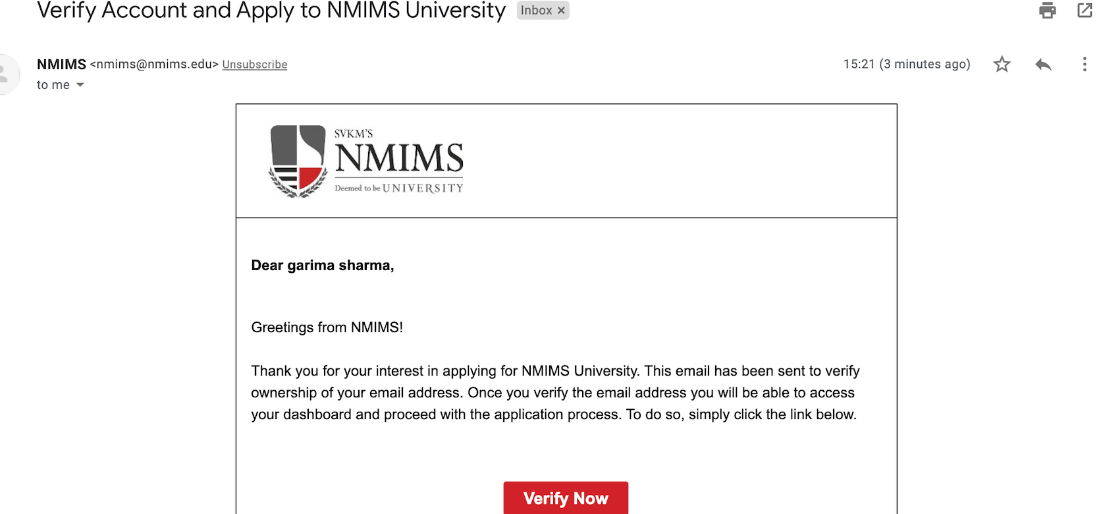Click the red Verify Now button
Screen dimensions: 1101x514
click(x=566, y=498)
